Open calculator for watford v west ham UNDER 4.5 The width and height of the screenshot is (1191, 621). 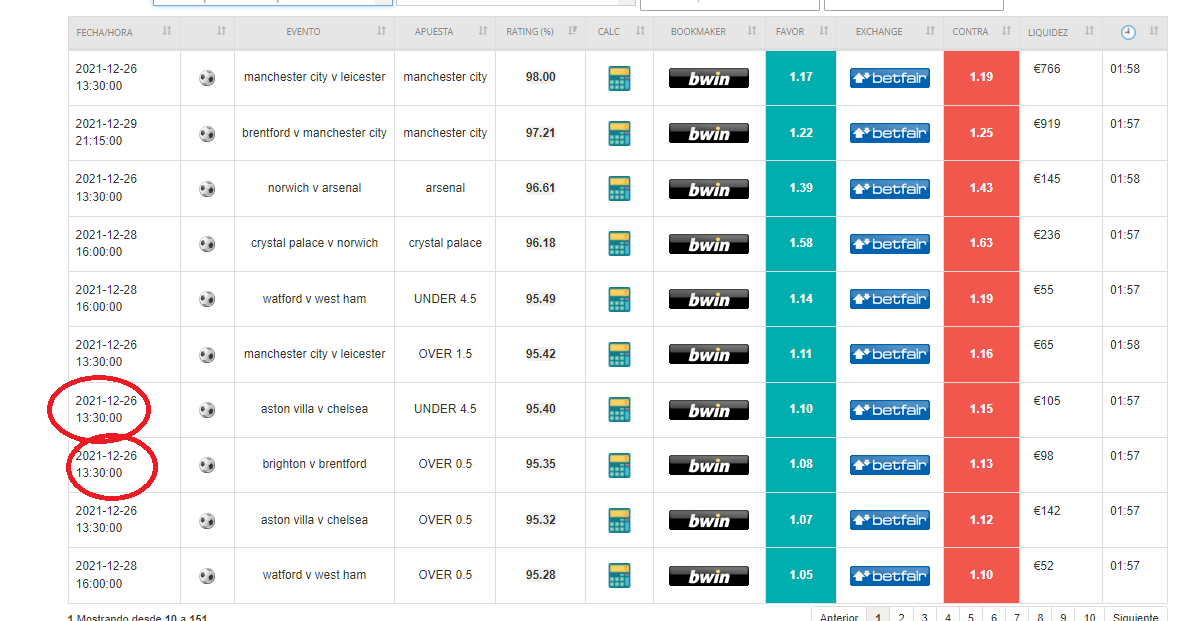tap(619, 299)
